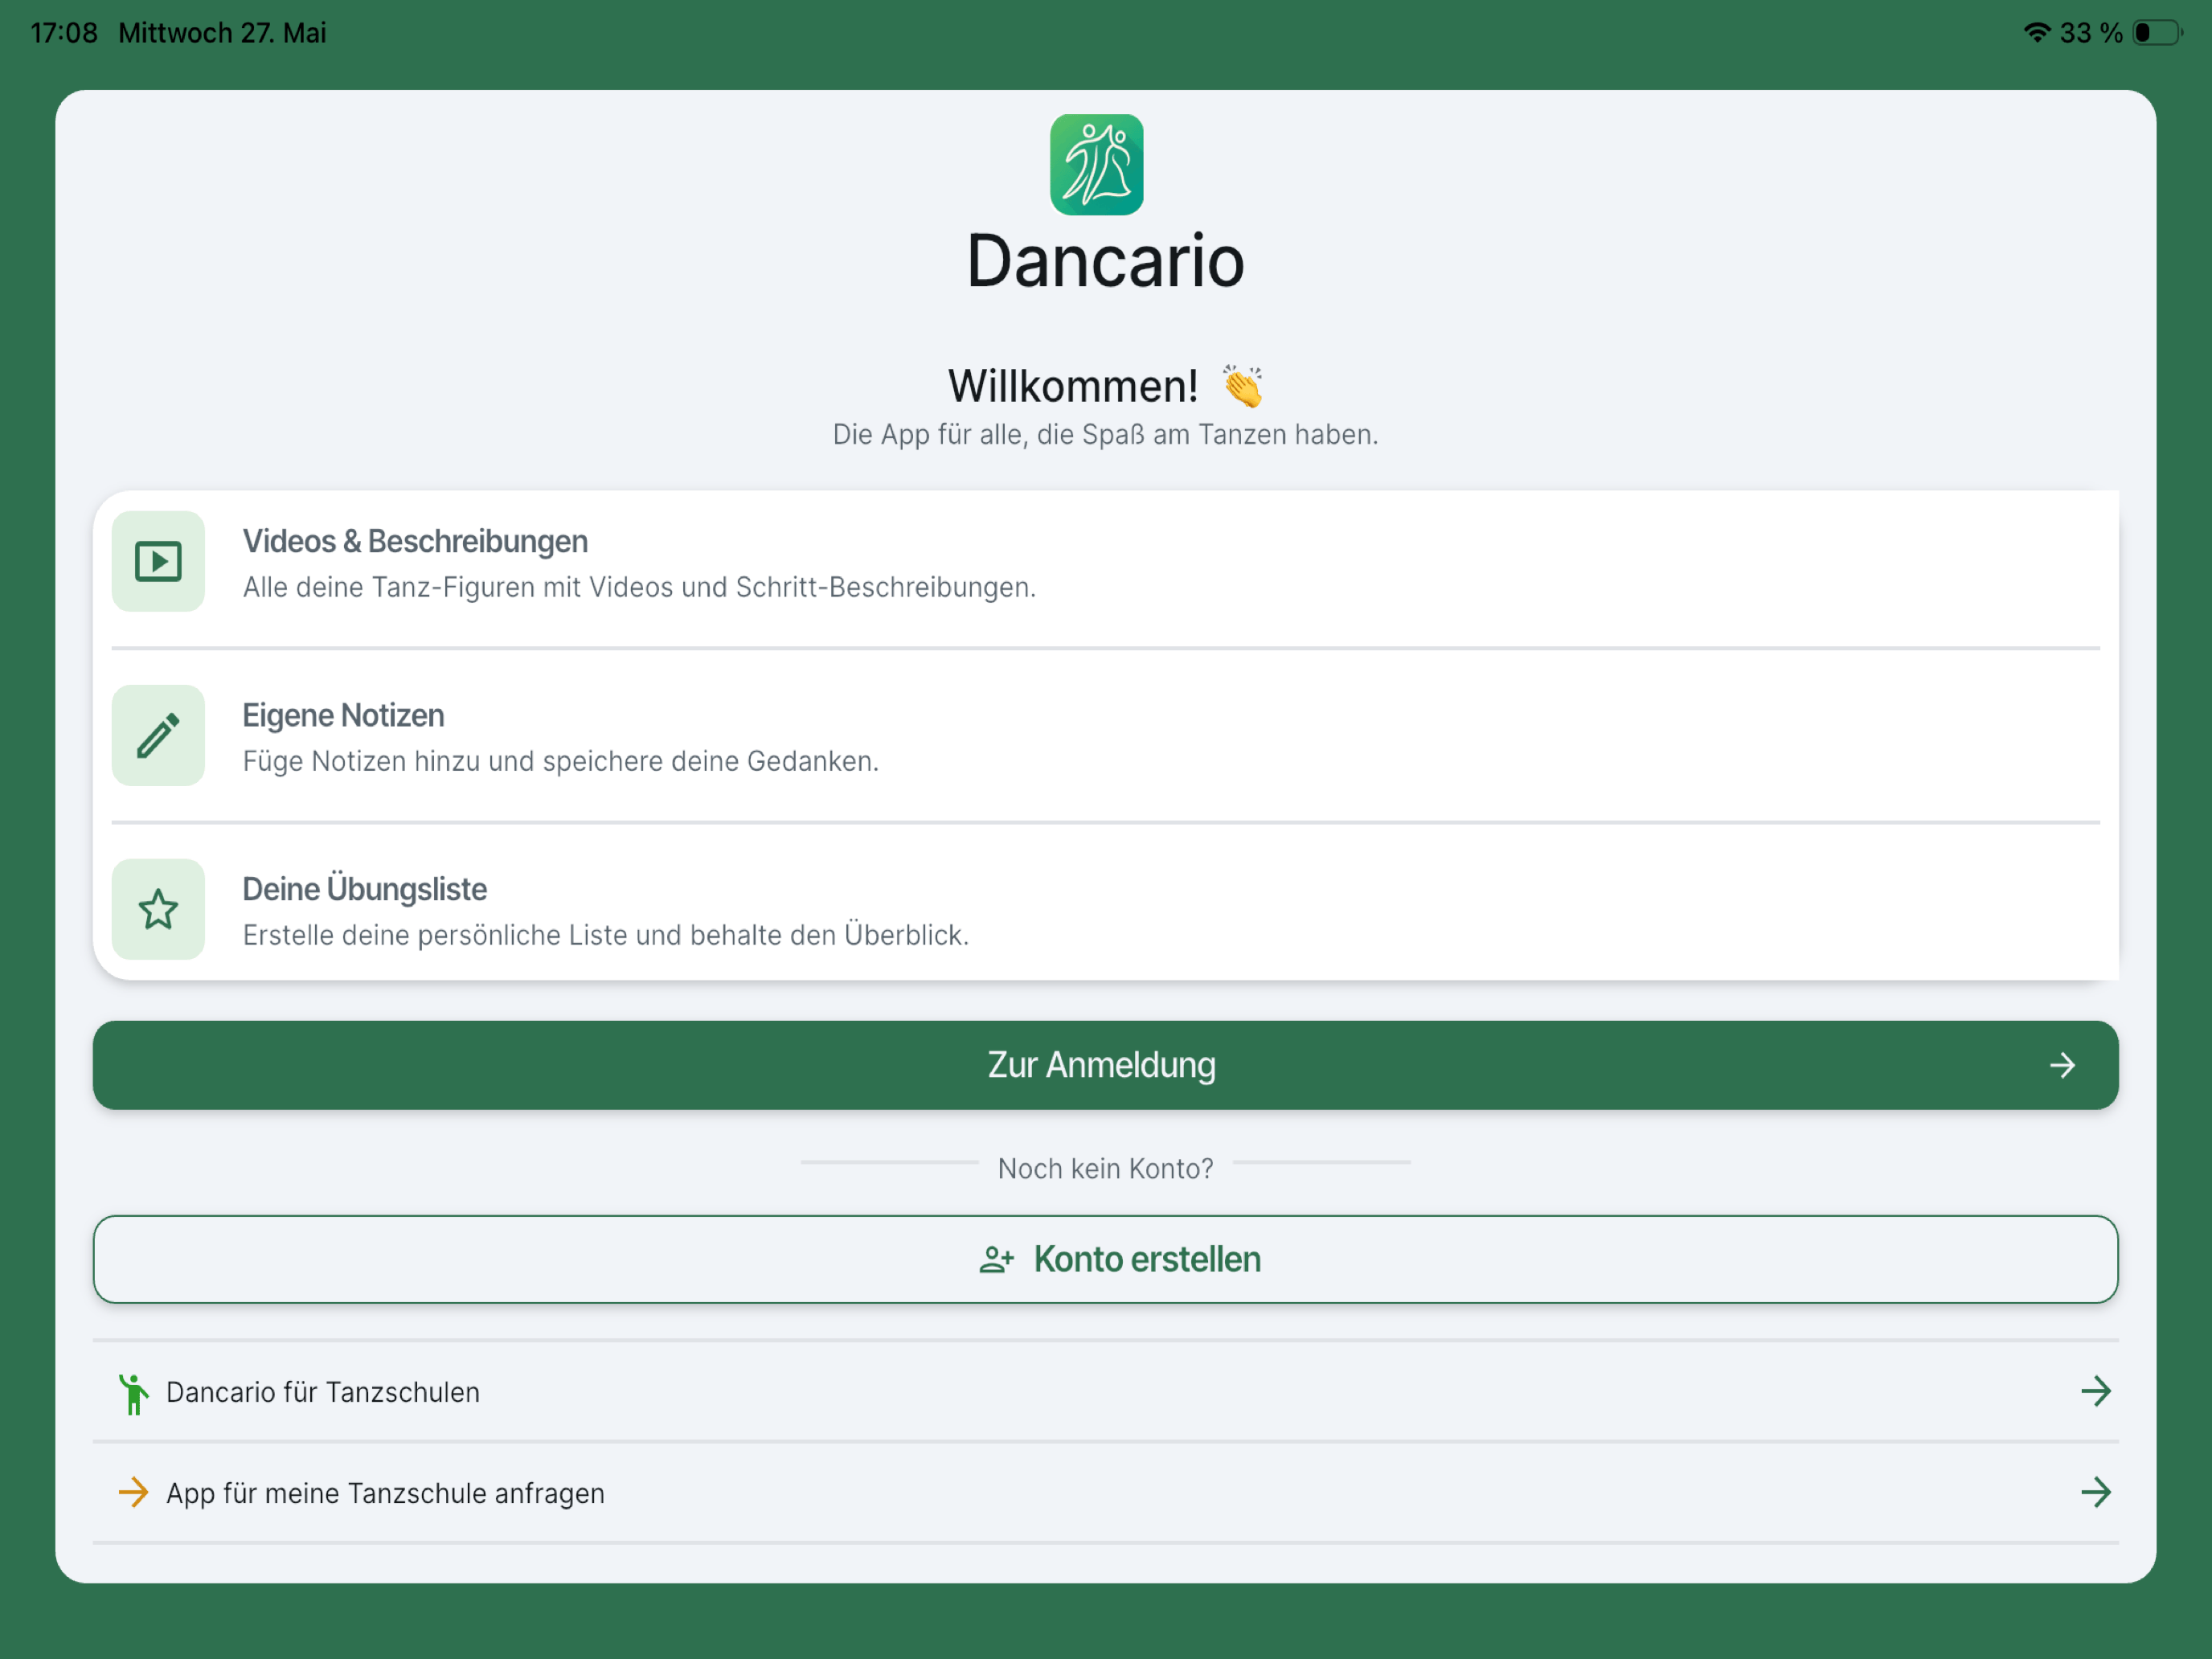2212x1659 pixels.
Task: Tap the date 'Mittwoch 27. Mai' in status bar
Action: [222, 33]
